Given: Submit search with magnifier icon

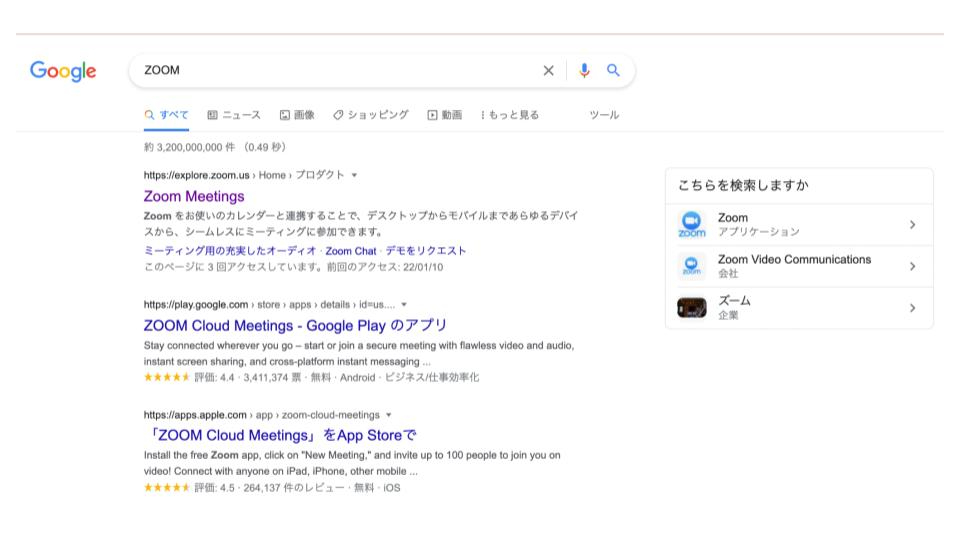Looking at the screenshot, I should (x=613, y=70).
